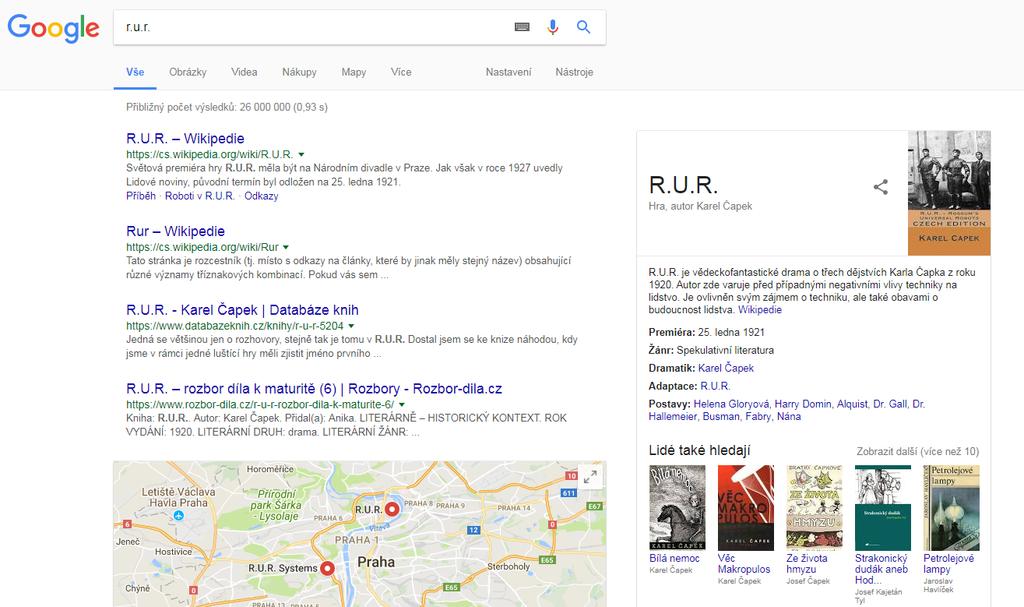Expand the map to full view
This screenshot has height=607, width=1024.
pyautogui.click(x=590, y=477)
